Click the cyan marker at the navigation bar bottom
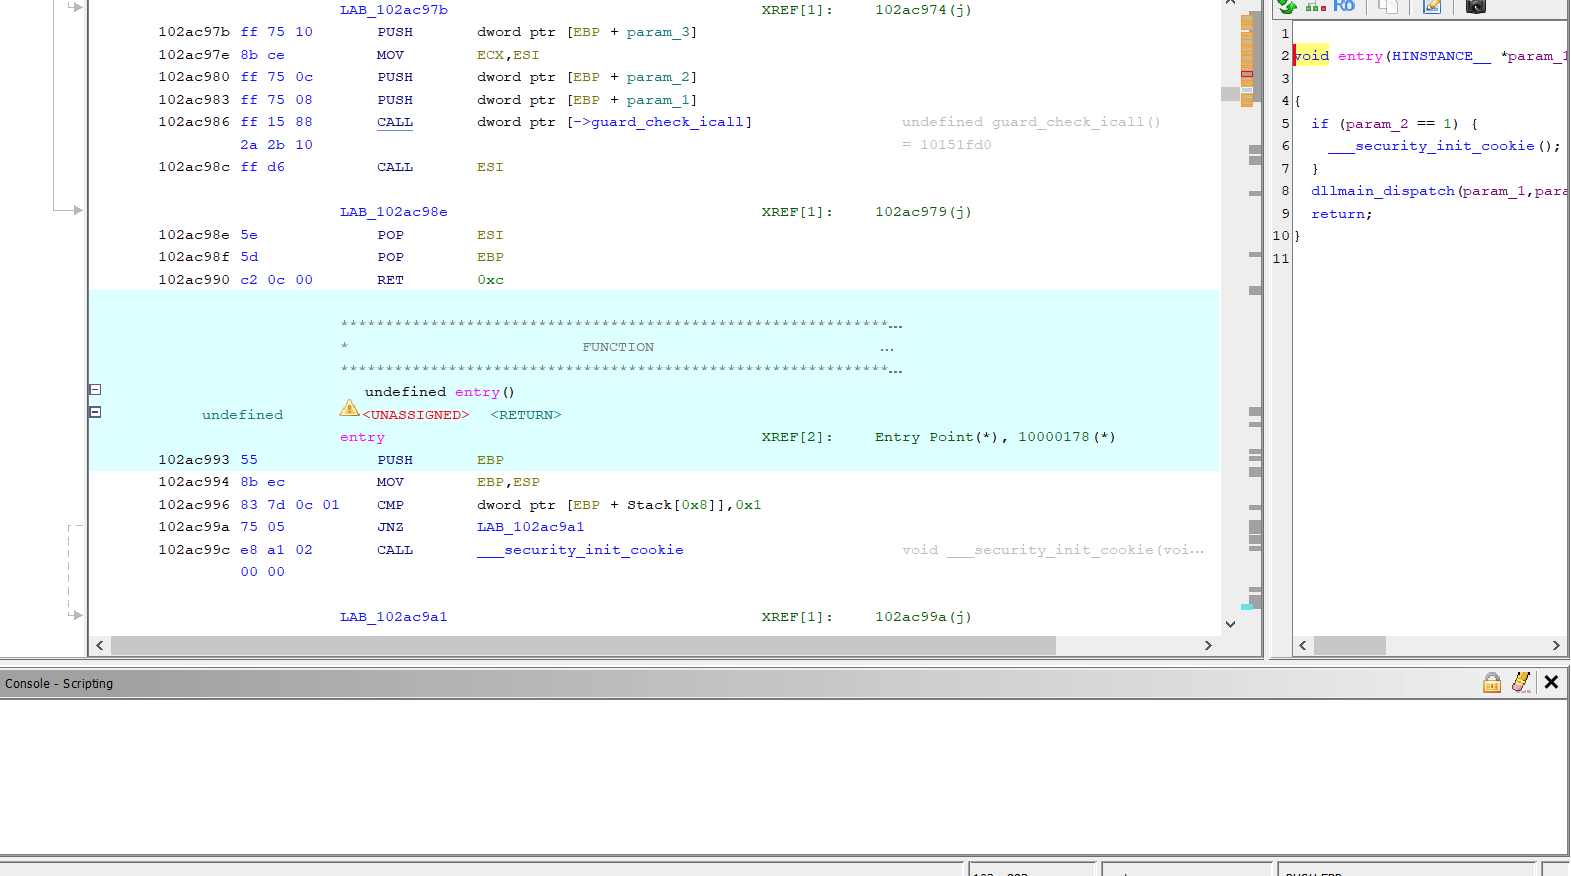The width and height of the screenshot is (1571, 876). [1247, 606]
